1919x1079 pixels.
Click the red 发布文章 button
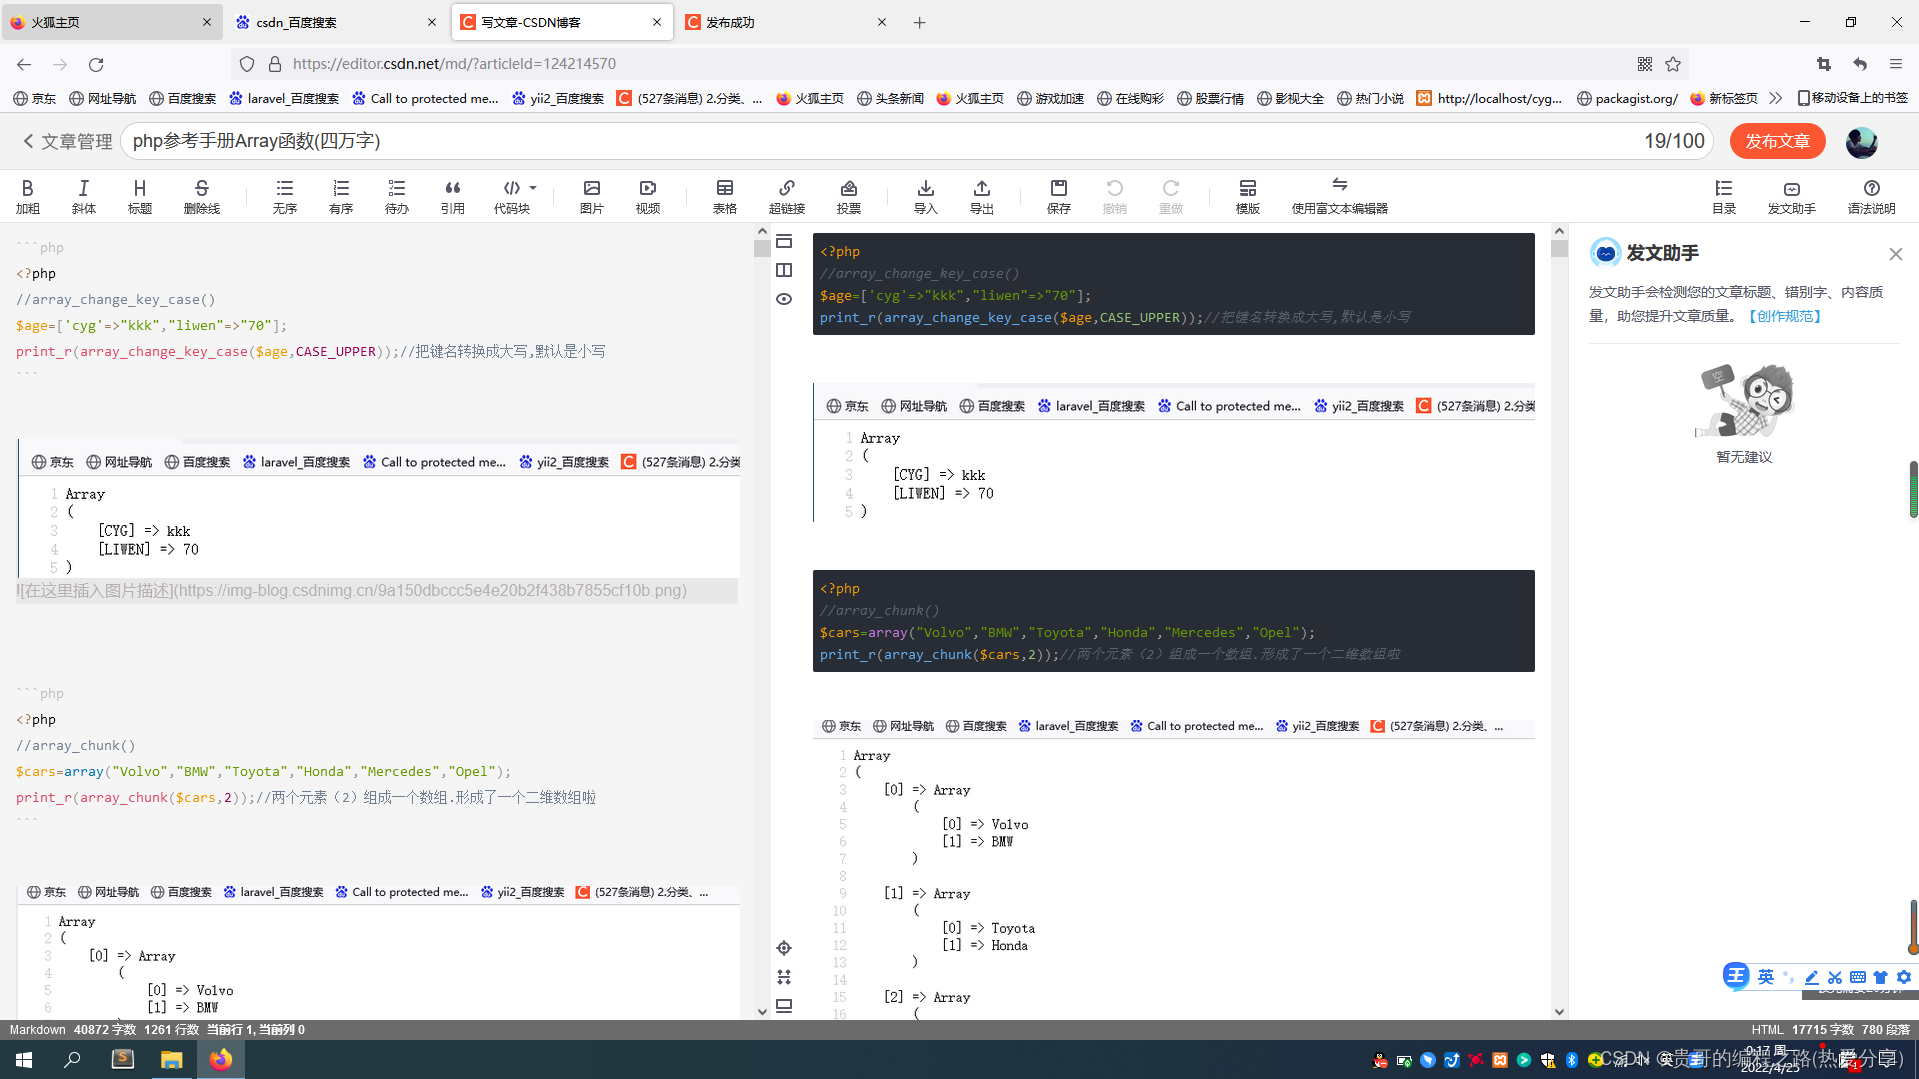point(1778,141)
